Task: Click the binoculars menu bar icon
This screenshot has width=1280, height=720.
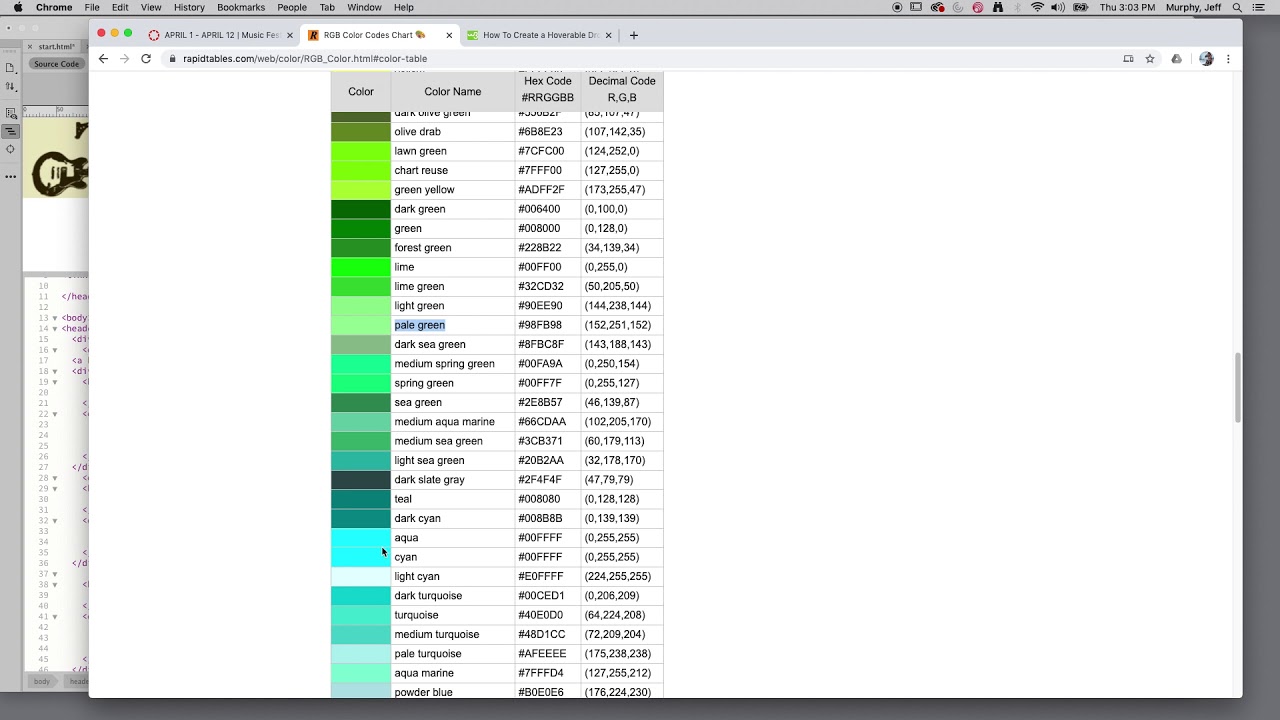Action: click(x=998, y=7)
